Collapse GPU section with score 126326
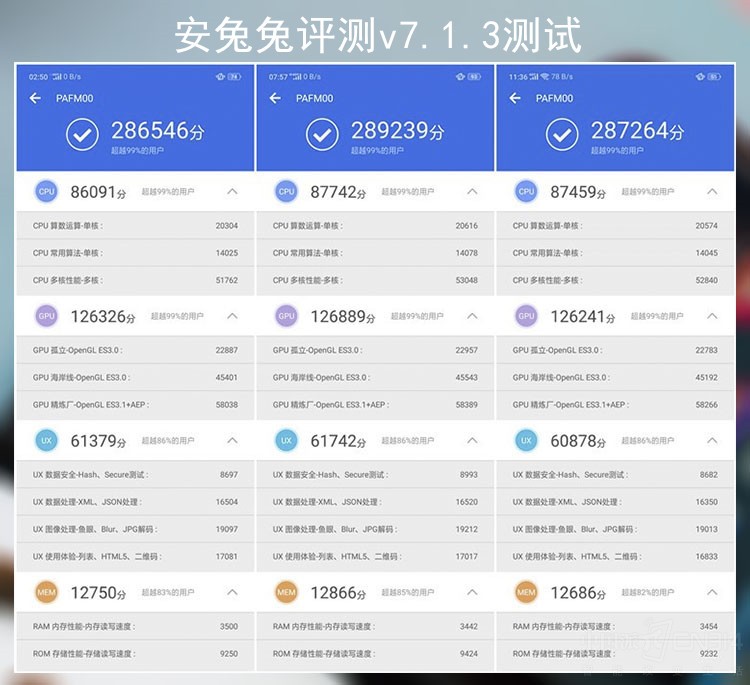 (232, 316)
